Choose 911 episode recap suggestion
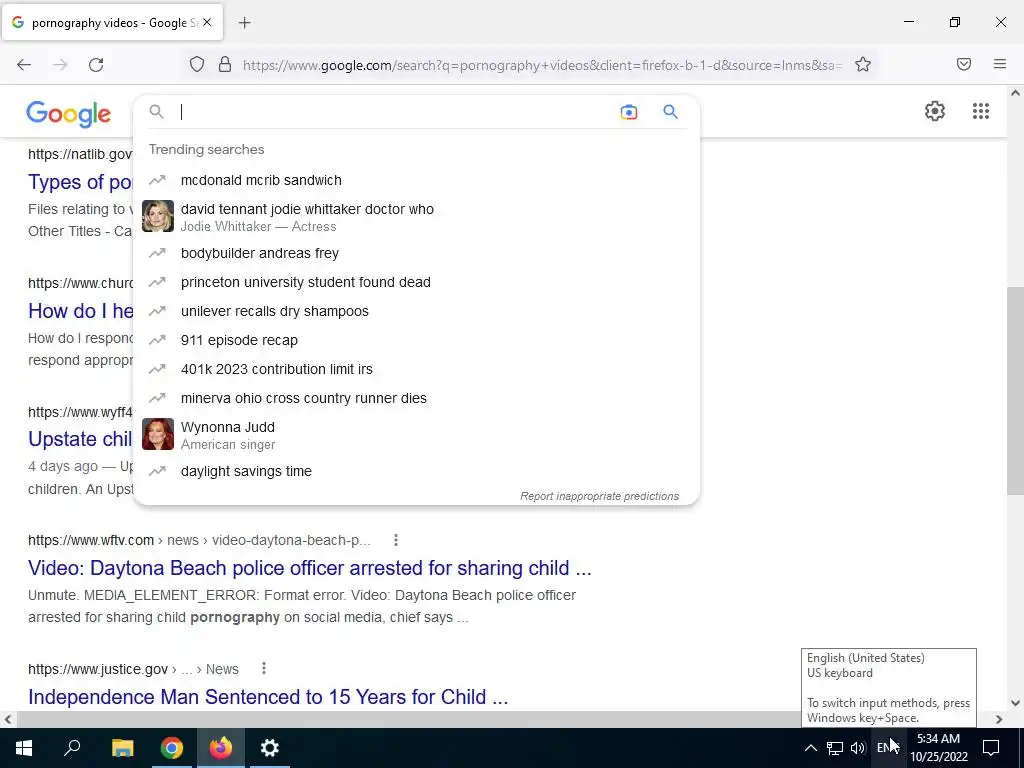 (x=416, y=340)
